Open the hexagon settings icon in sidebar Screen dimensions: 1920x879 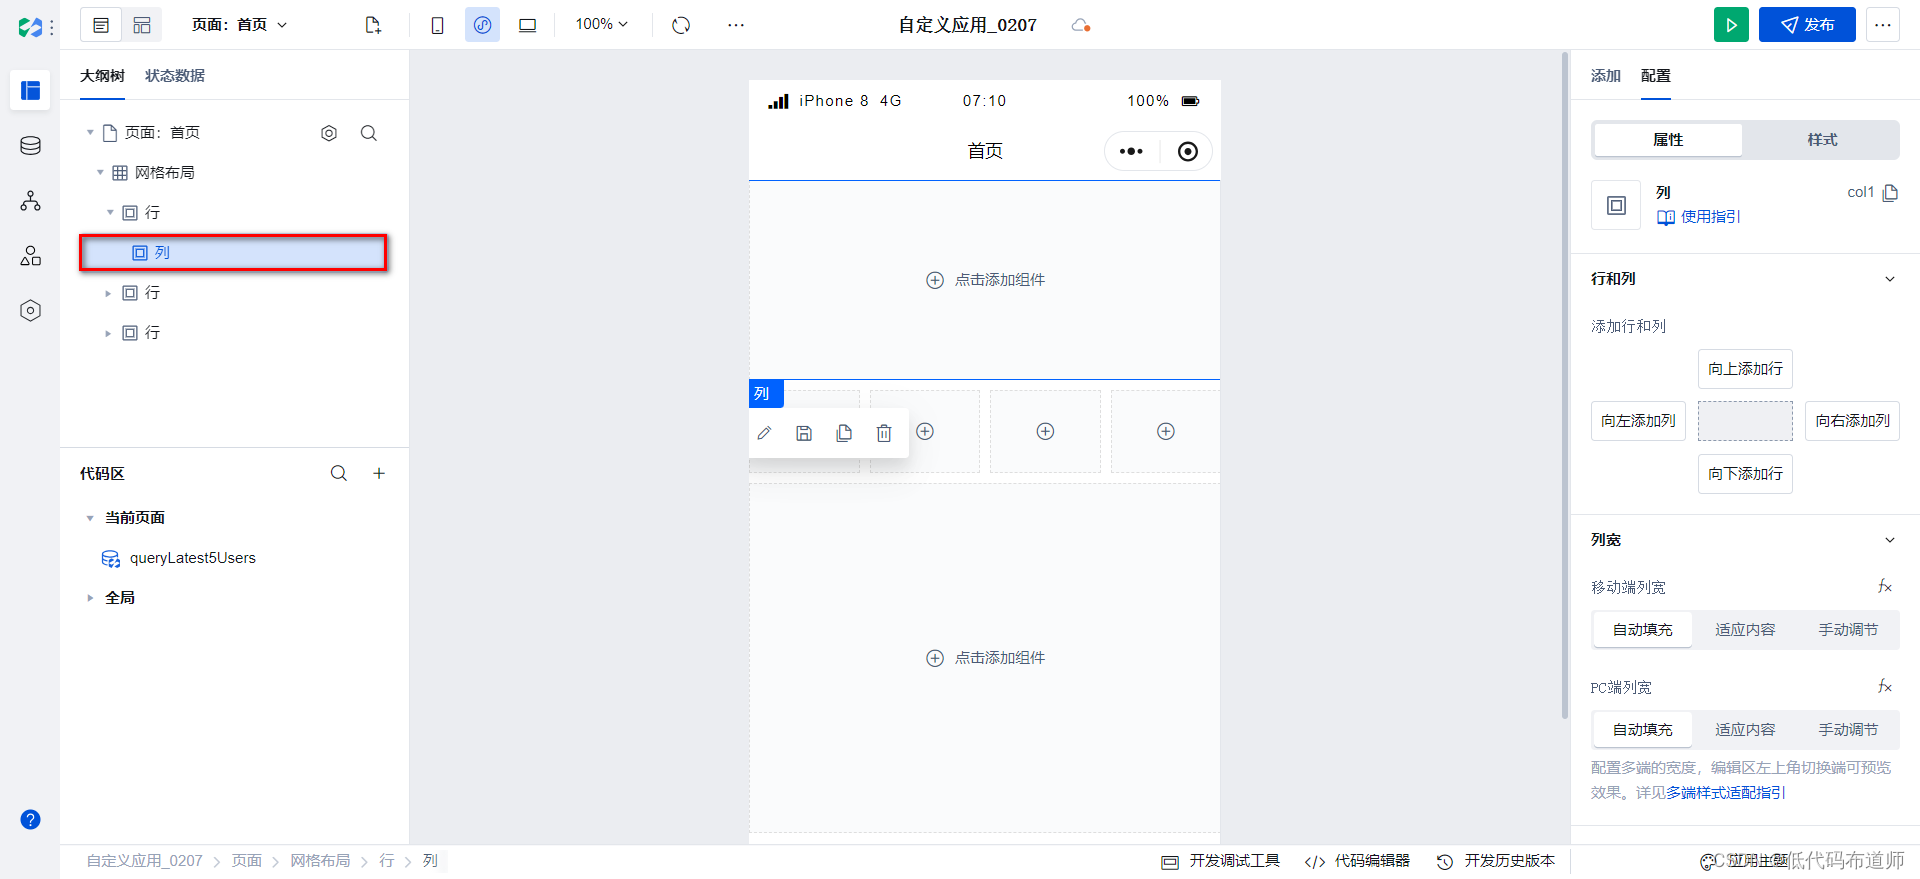click(x=30, y=311)
